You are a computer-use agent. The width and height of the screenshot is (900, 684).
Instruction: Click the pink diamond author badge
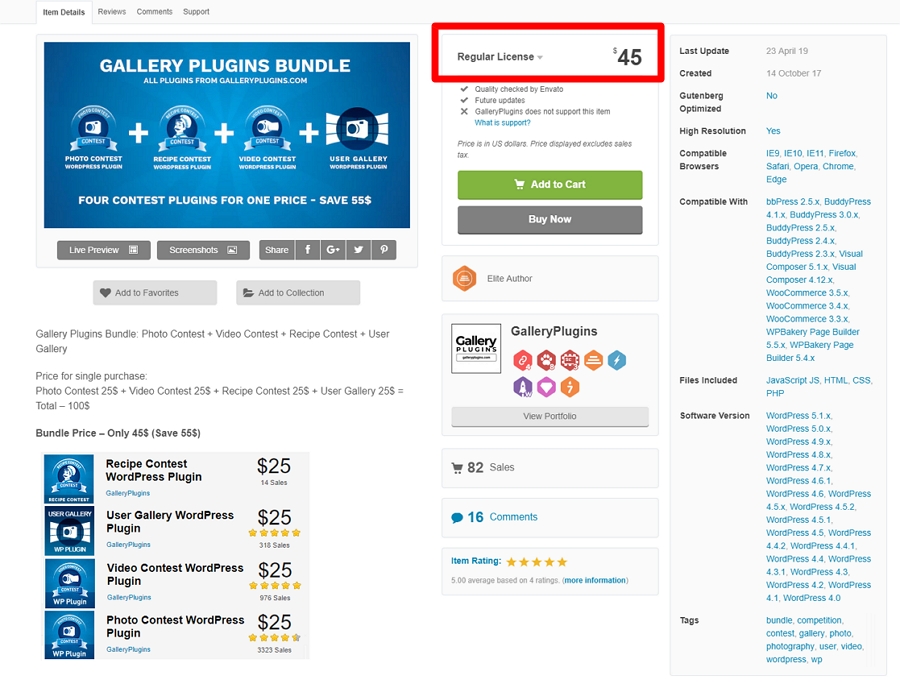coord(546,386)
